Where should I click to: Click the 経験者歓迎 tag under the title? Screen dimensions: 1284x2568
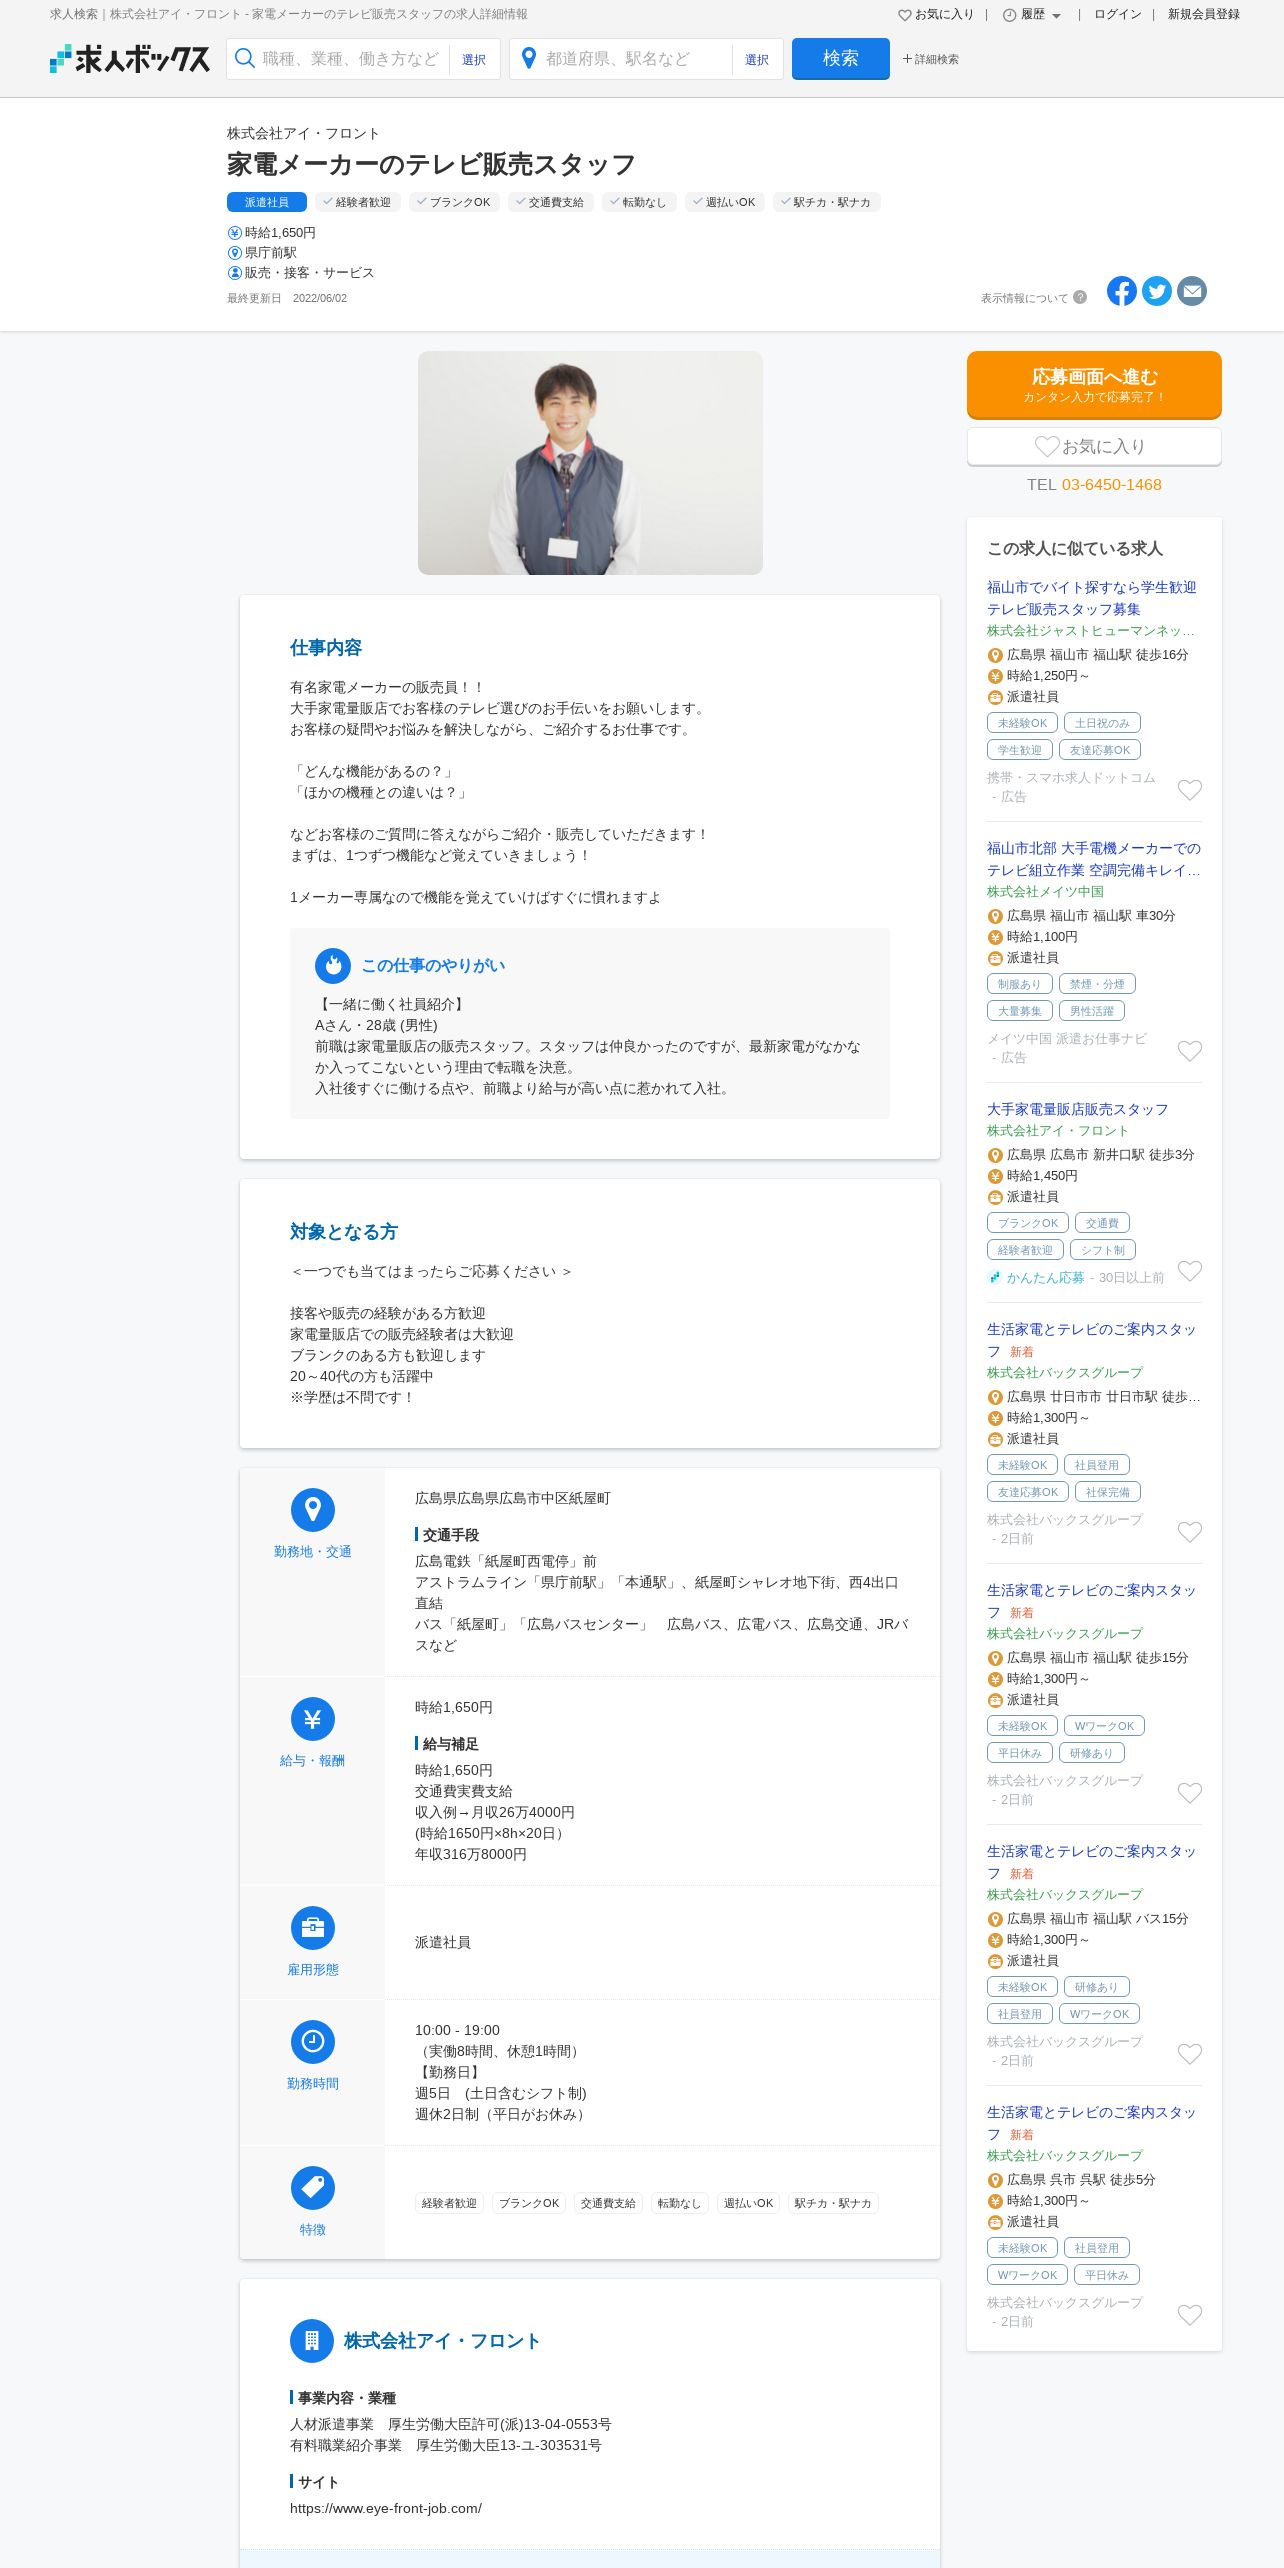358,202
